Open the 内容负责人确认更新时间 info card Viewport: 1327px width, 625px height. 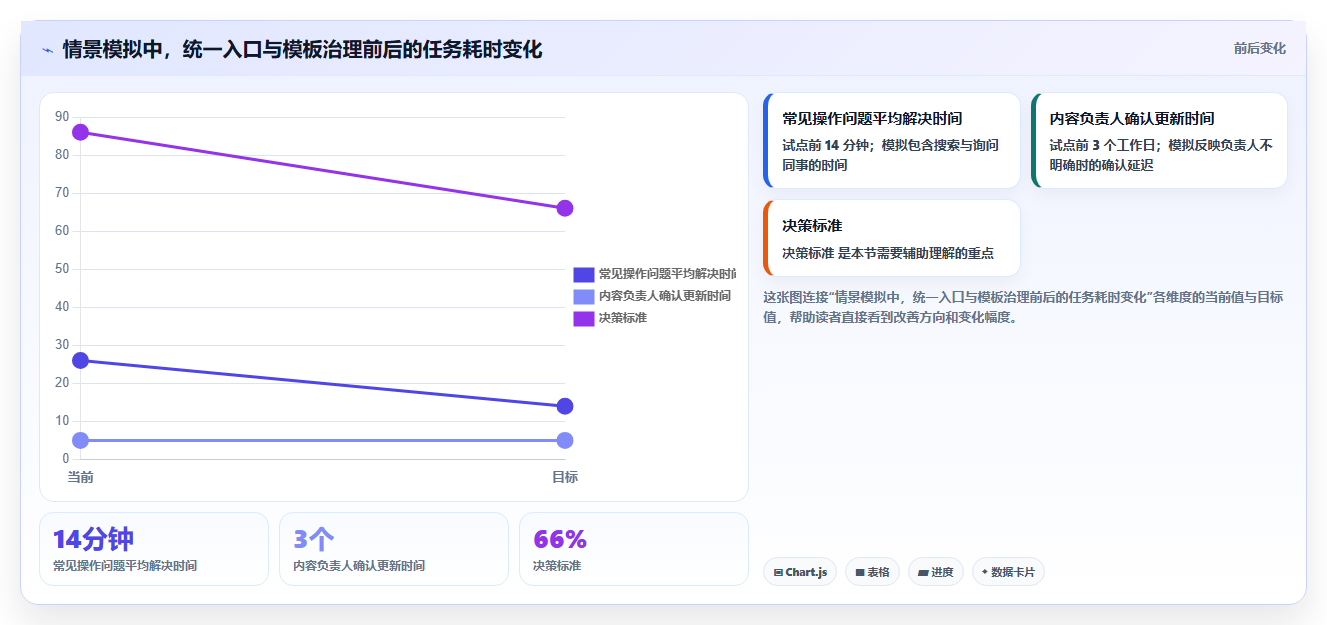1159,141
